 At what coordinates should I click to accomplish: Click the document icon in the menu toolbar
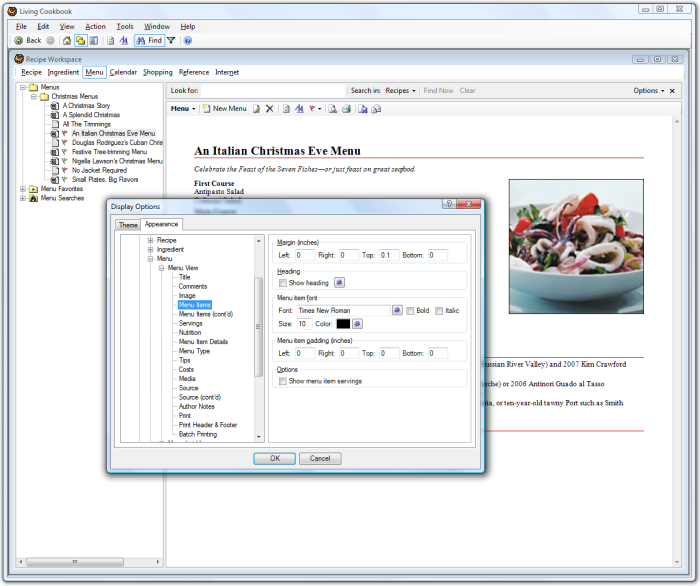(286, 108)
